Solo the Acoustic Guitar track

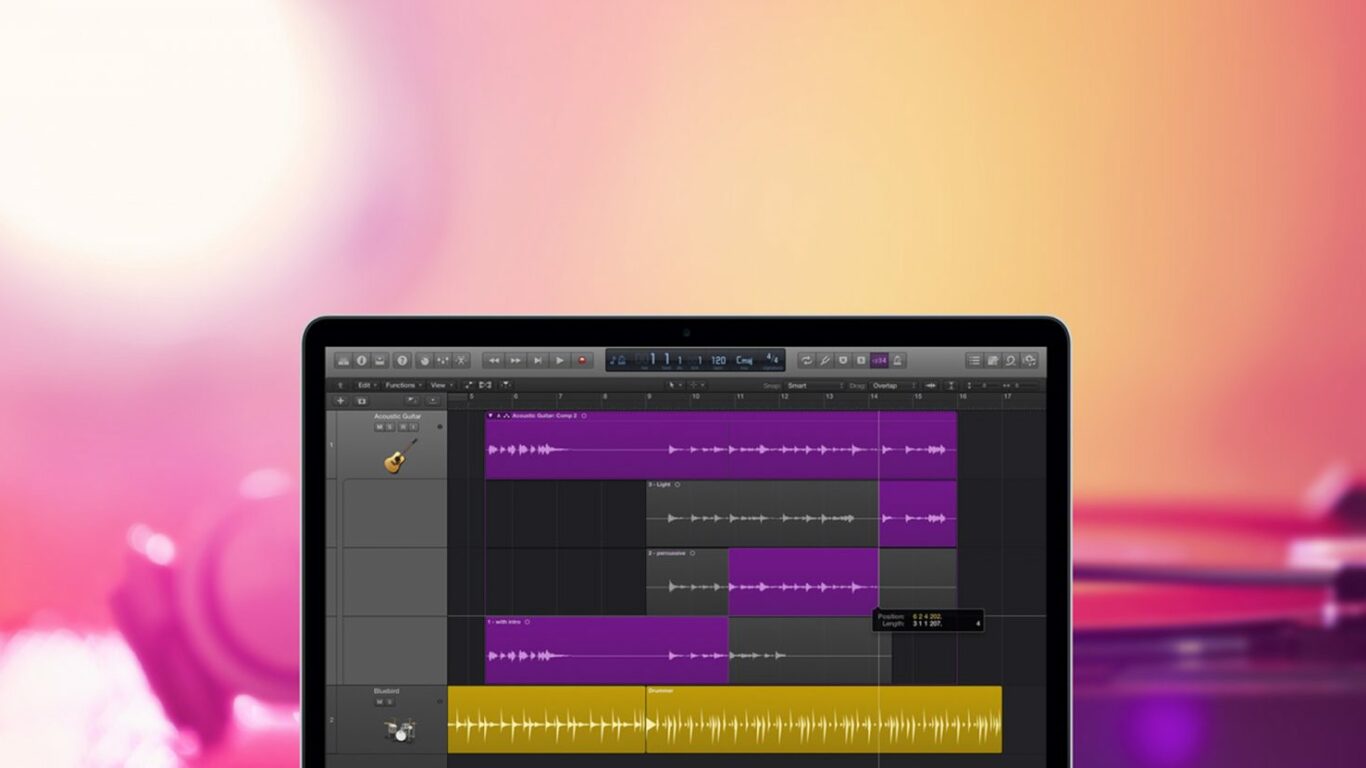tap(390, 427)
